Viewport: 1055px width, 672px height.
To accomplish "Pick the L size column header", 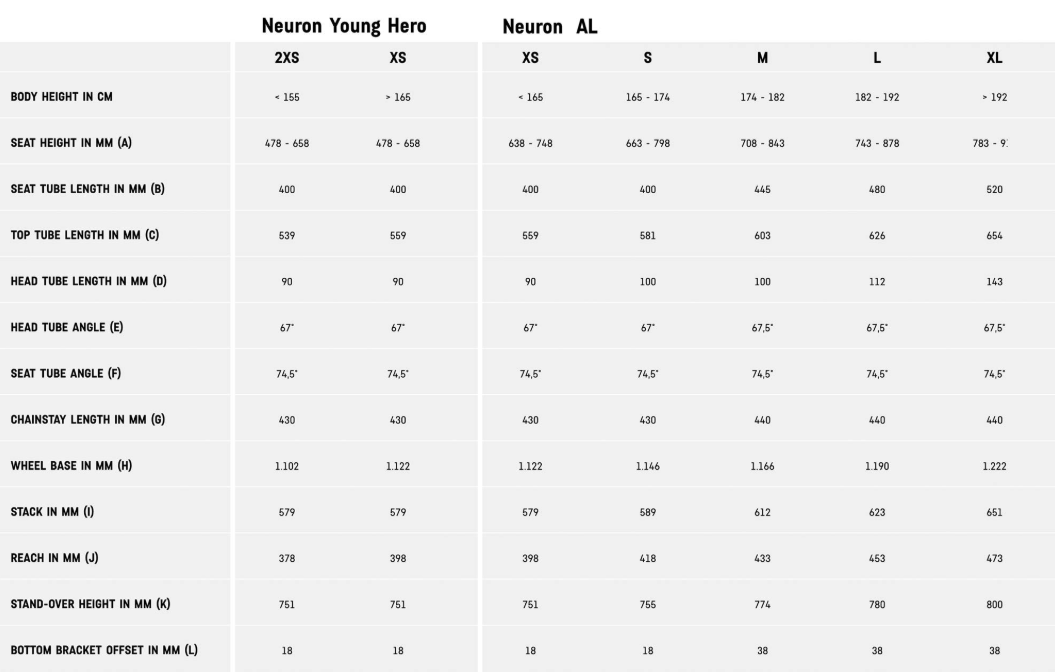I will 877,58.
